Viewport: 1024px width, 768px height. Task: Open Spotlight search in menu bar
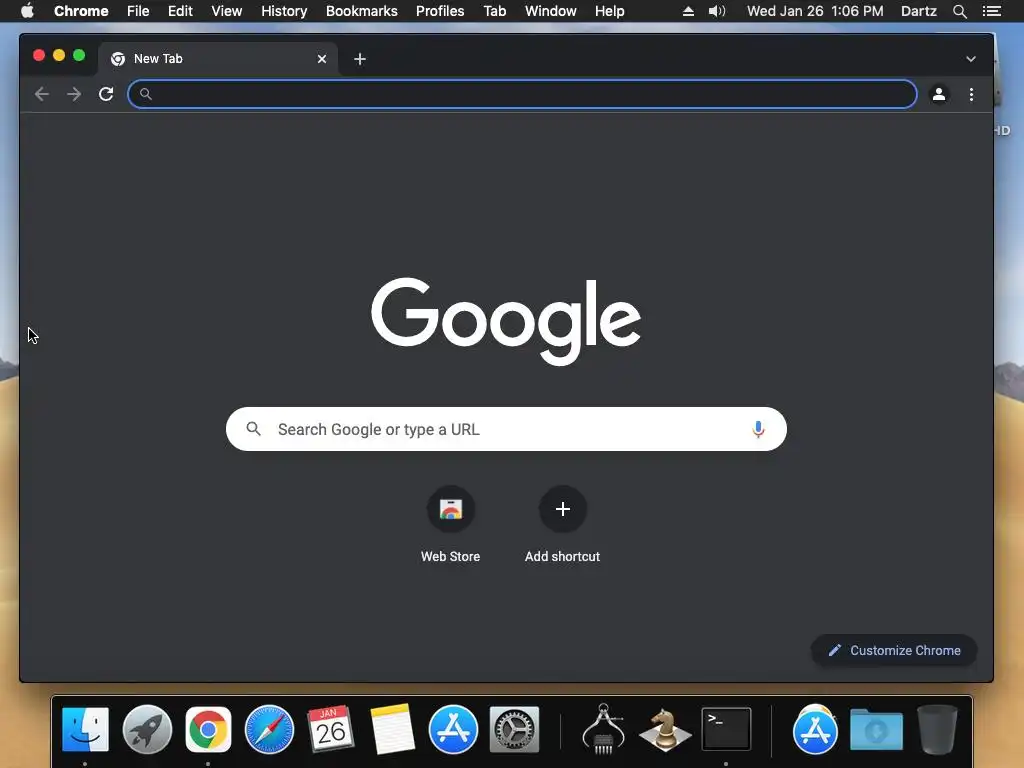[959, 11]
